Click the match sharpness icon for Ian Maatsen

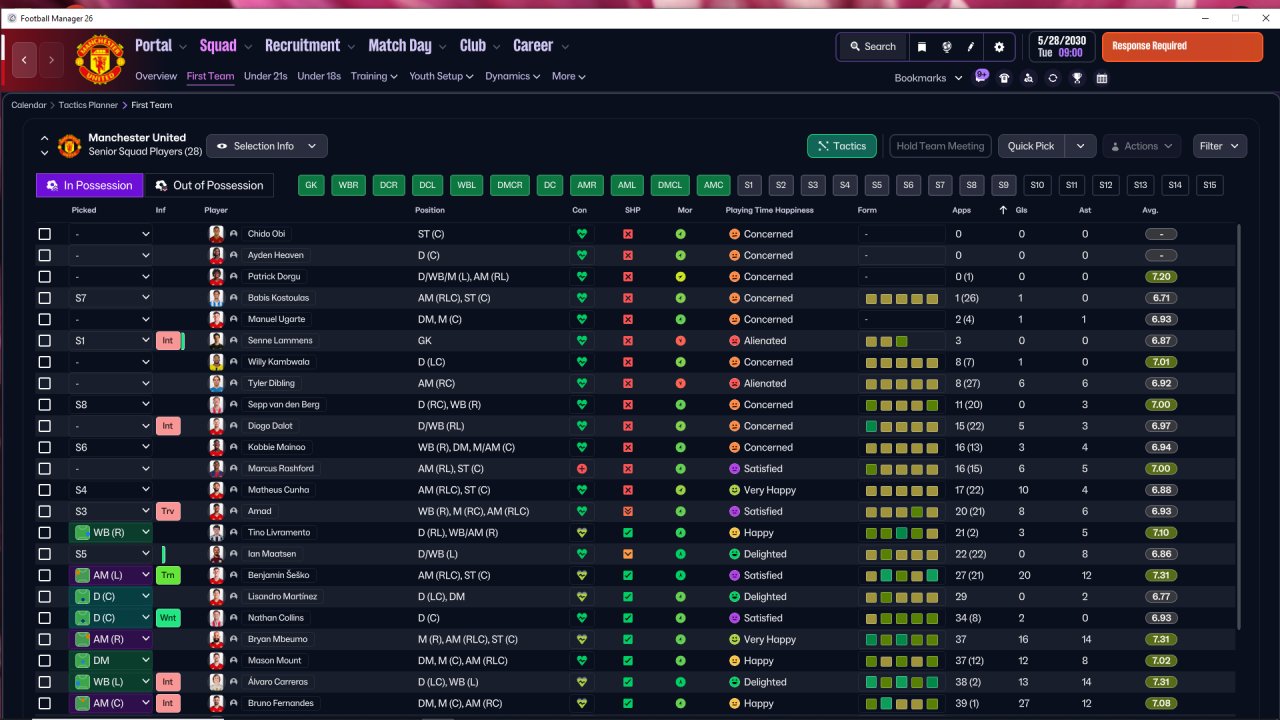coord(628,554)
